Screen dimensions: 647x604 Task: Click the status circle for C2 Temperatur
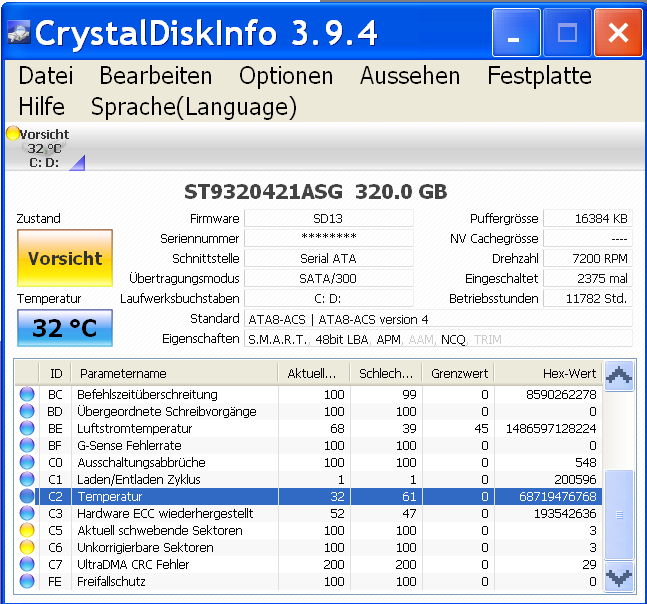tap(27, 496)
